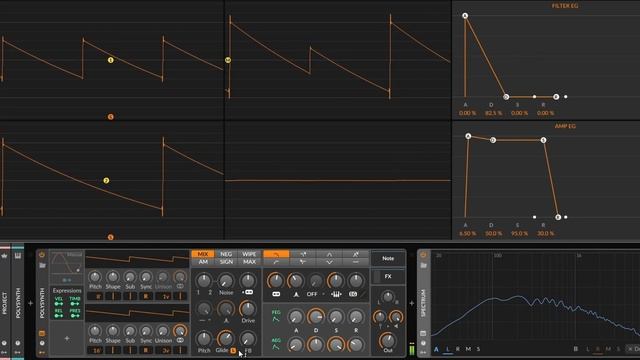Select the AM oscillator blend mode

point(203,262)
